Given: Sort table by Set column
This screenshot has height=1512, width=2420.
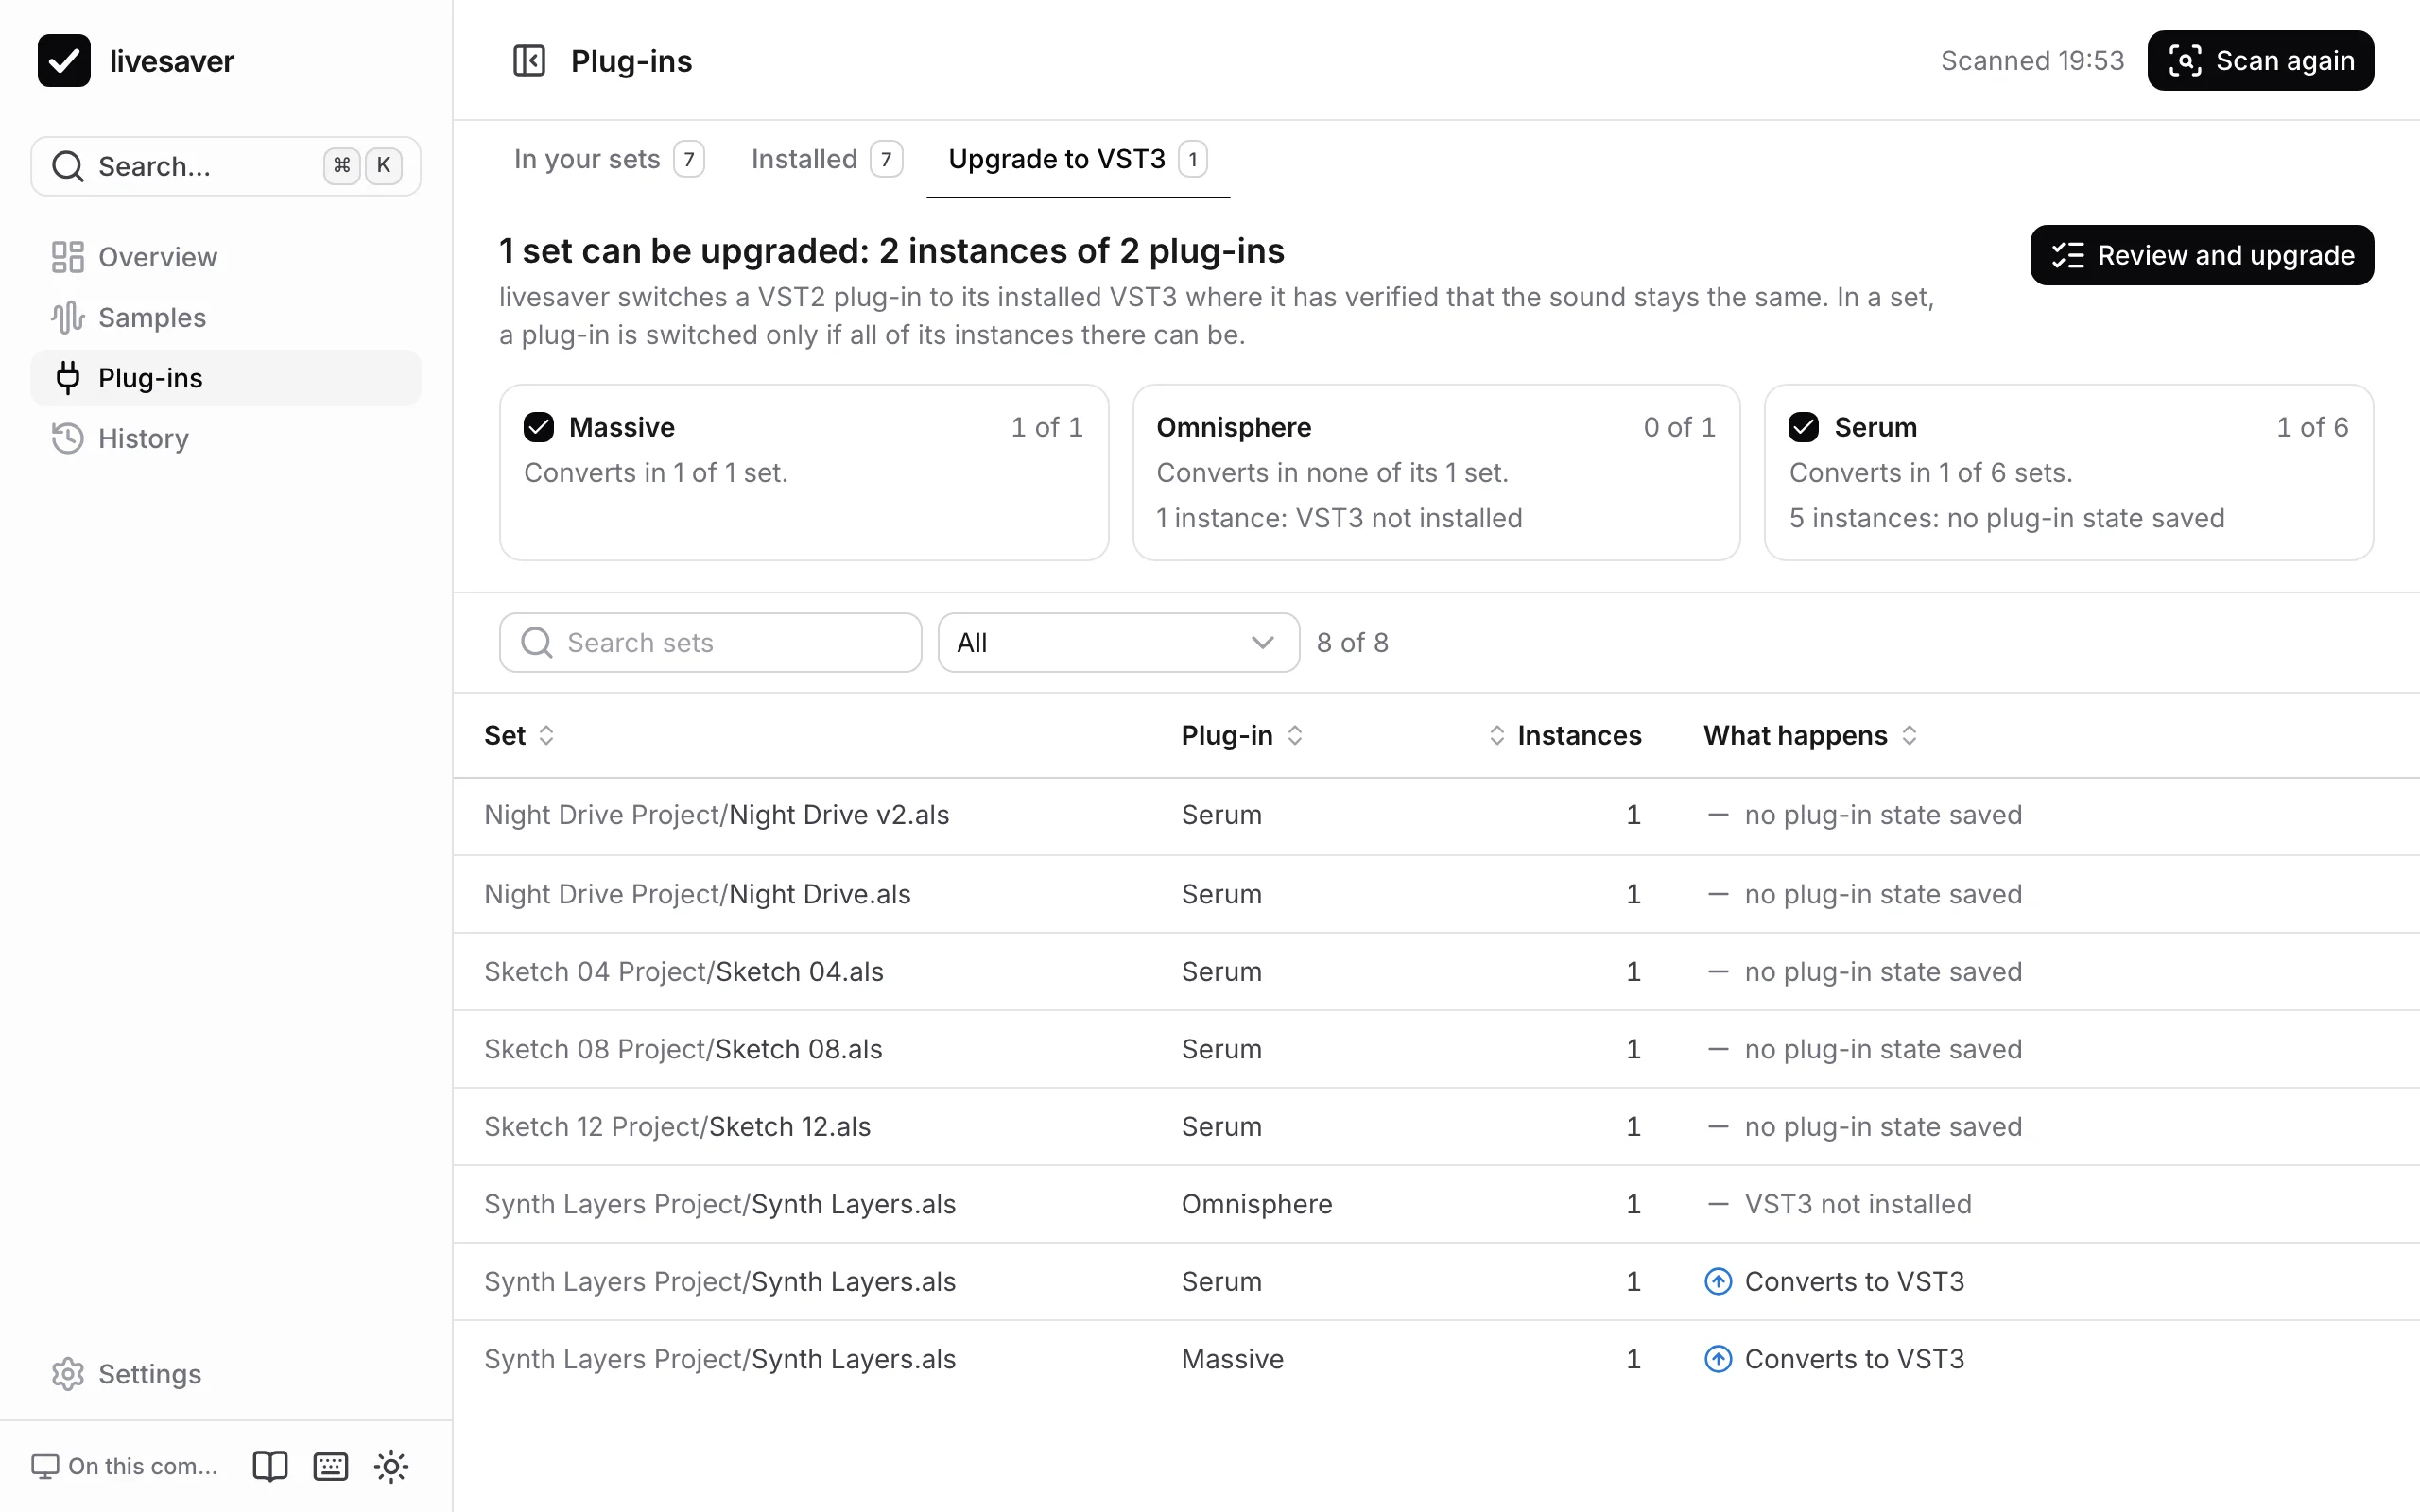Looking at the screenshot, I should coord(519,735).
